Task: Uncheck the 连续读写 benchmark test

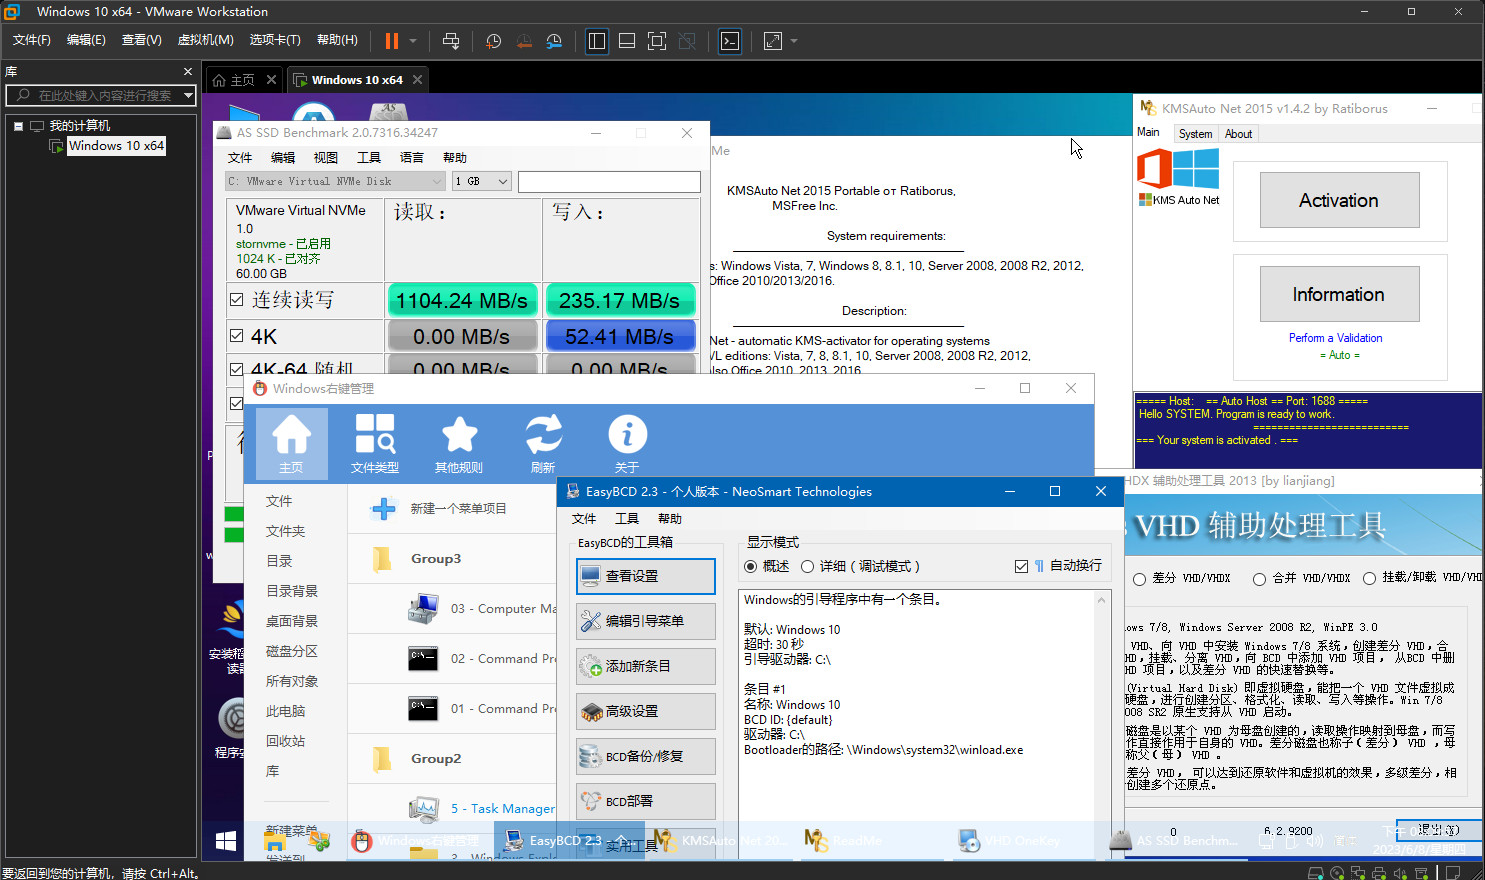Action: 237,299
